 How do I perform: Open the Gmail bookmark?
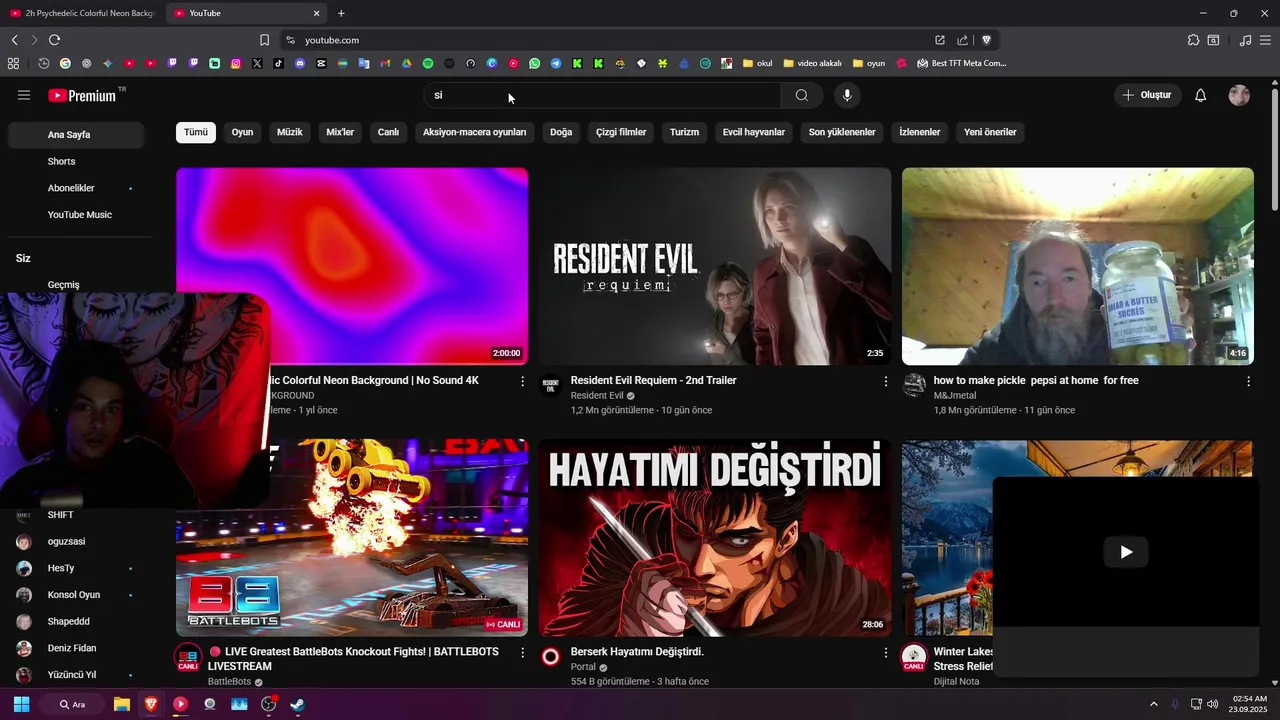coord(385,63)
